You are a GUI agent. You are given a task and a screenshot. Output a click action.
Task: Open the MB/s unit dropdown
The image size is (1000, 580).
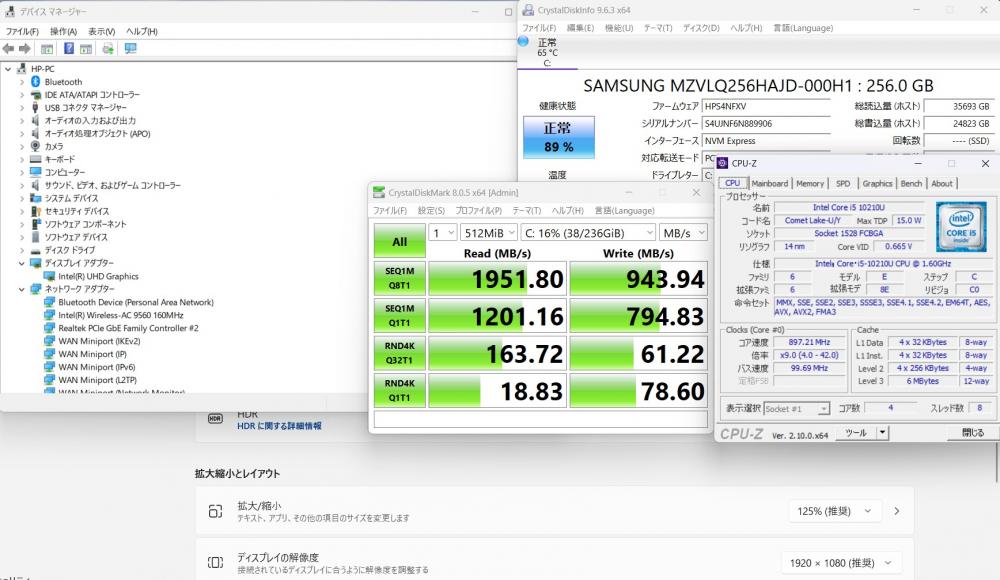[x=683, y=233]
